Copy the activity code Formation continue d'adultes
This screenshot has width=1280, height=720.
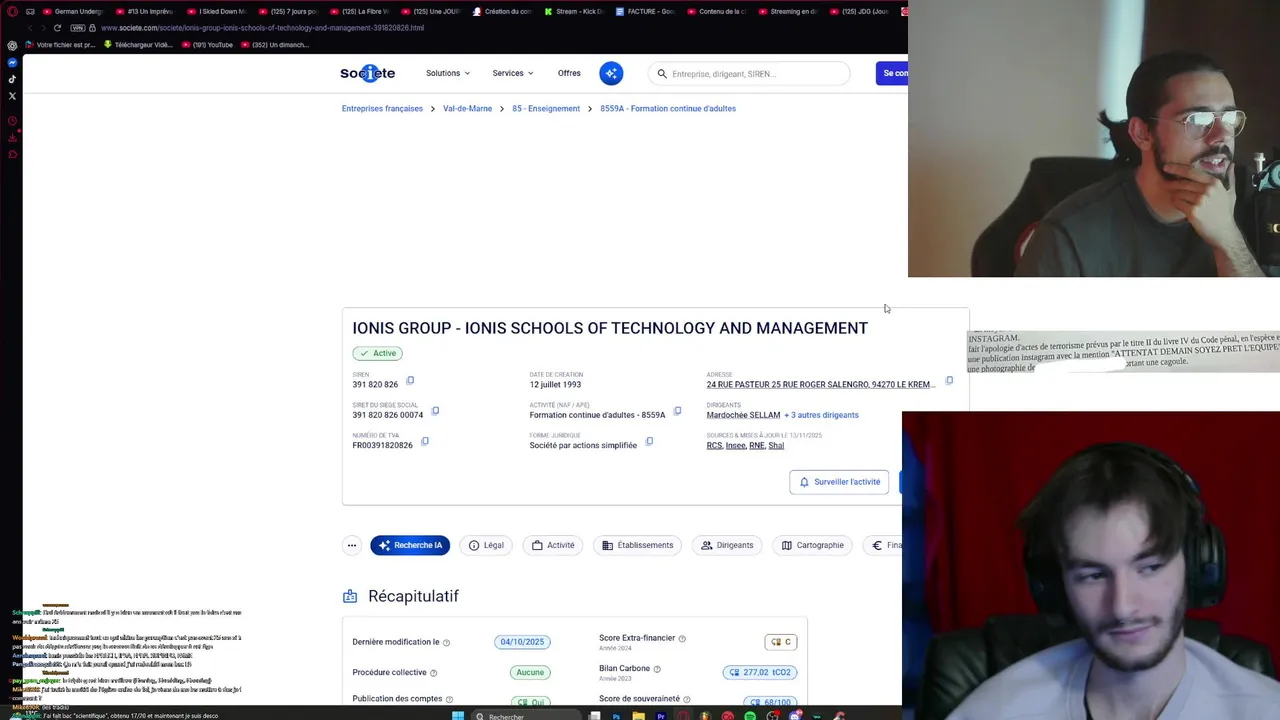coord(677,411)
